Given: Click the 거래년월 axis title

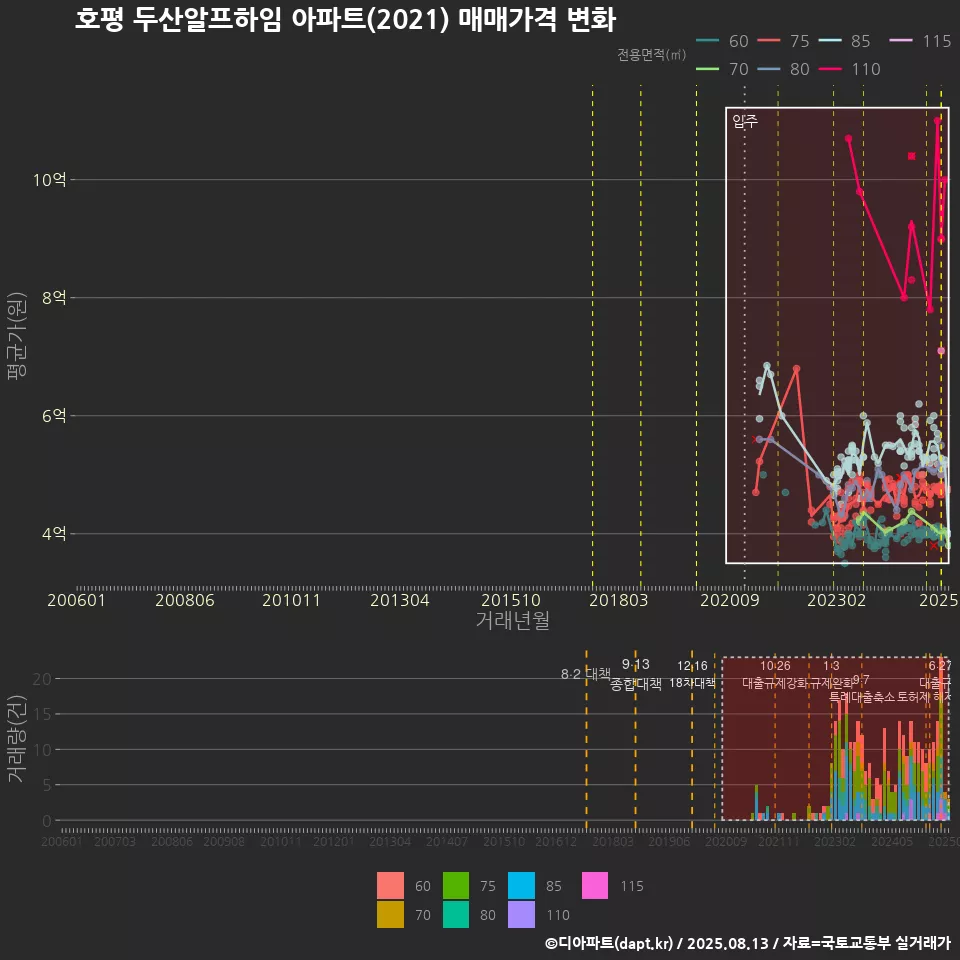Looking at the screenshot, I should (512, 620).
